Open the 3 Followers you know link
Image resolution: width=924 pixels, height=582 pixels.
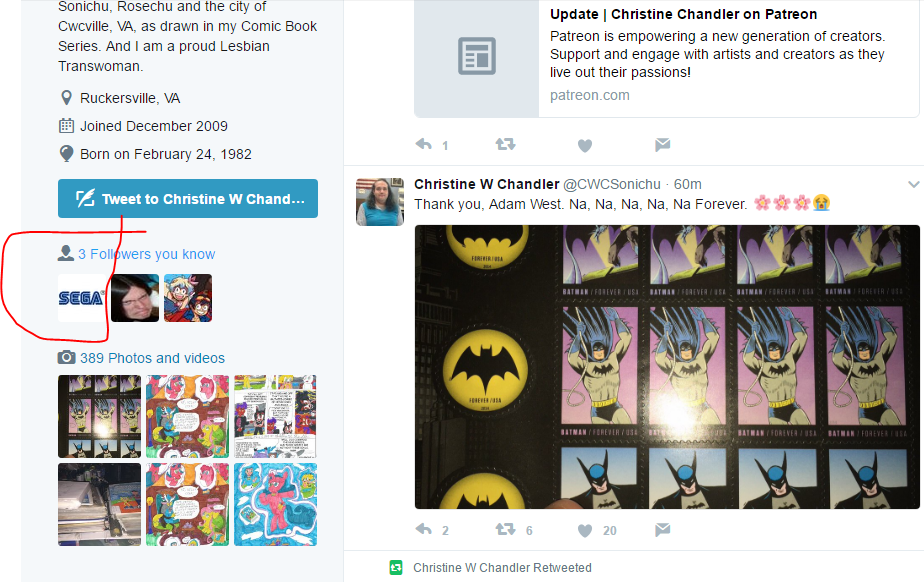click(147, 254)
